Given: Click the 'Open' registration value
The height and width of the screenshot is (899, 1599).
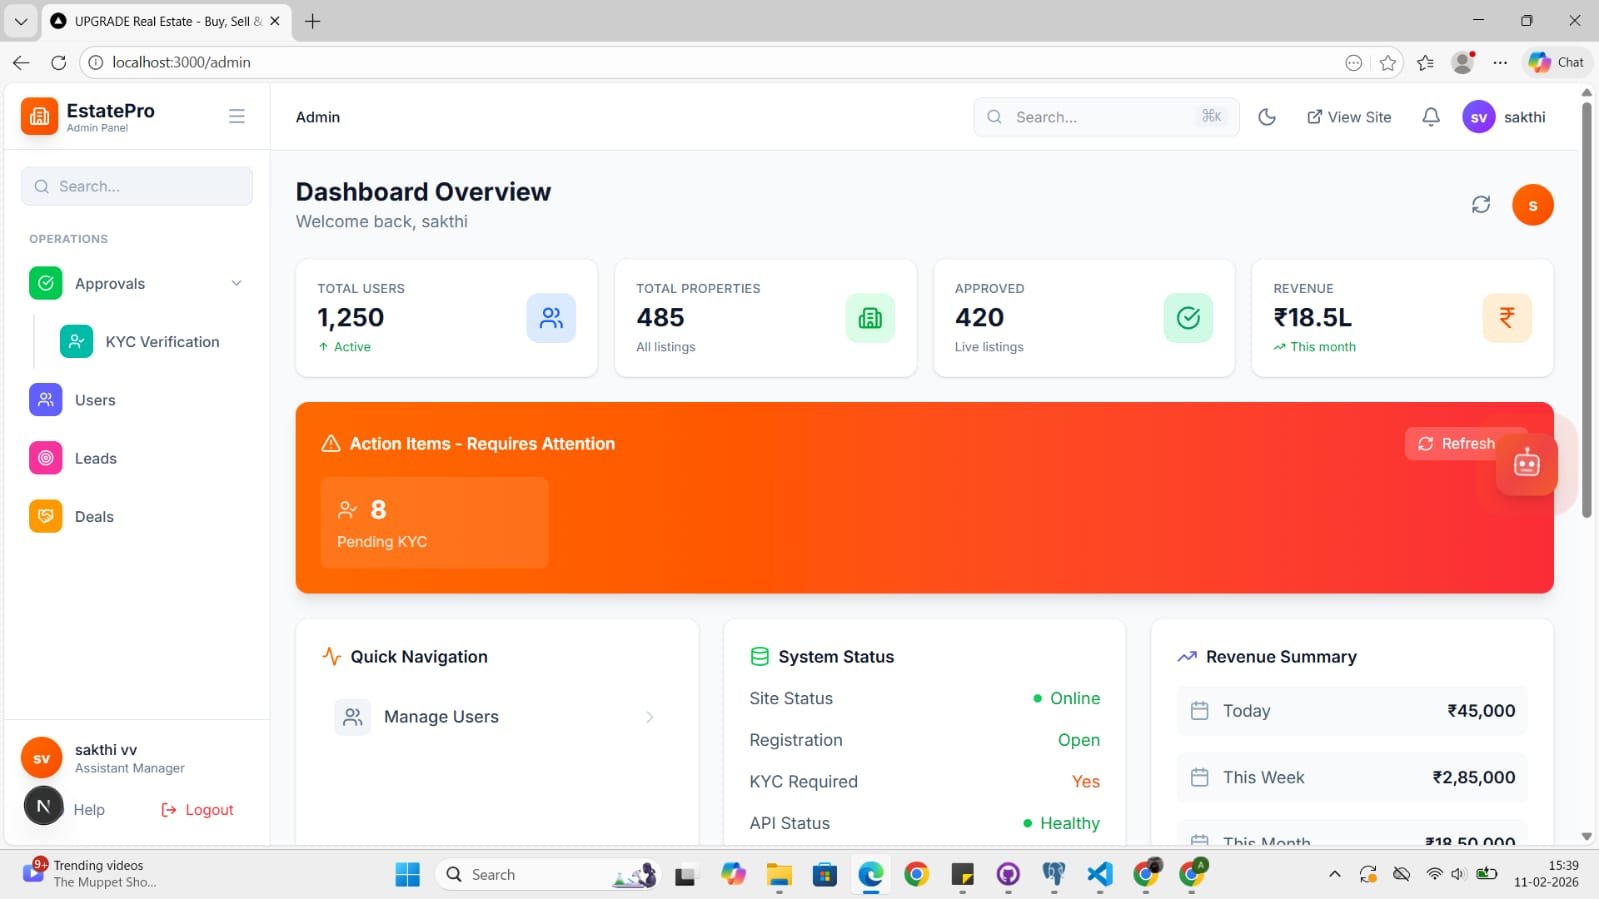Looking at the screenshot, I should click(1079, 740).
